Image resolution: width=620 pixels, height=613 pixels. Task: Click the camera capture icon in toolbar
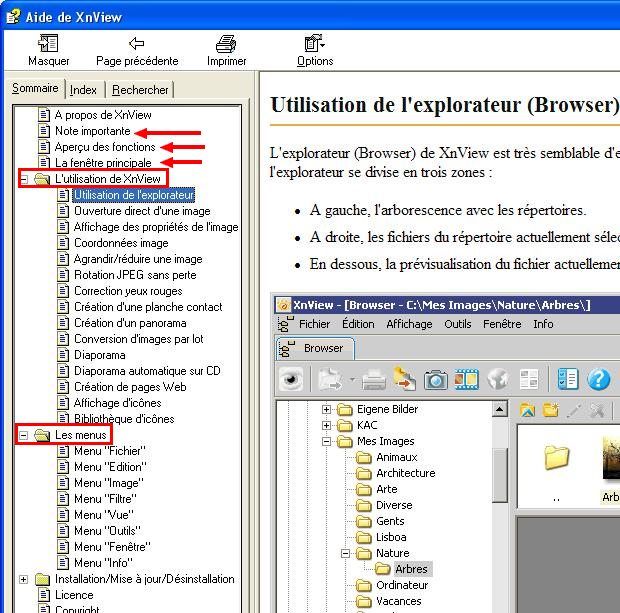pyautogui.click(x=435, y=380)
